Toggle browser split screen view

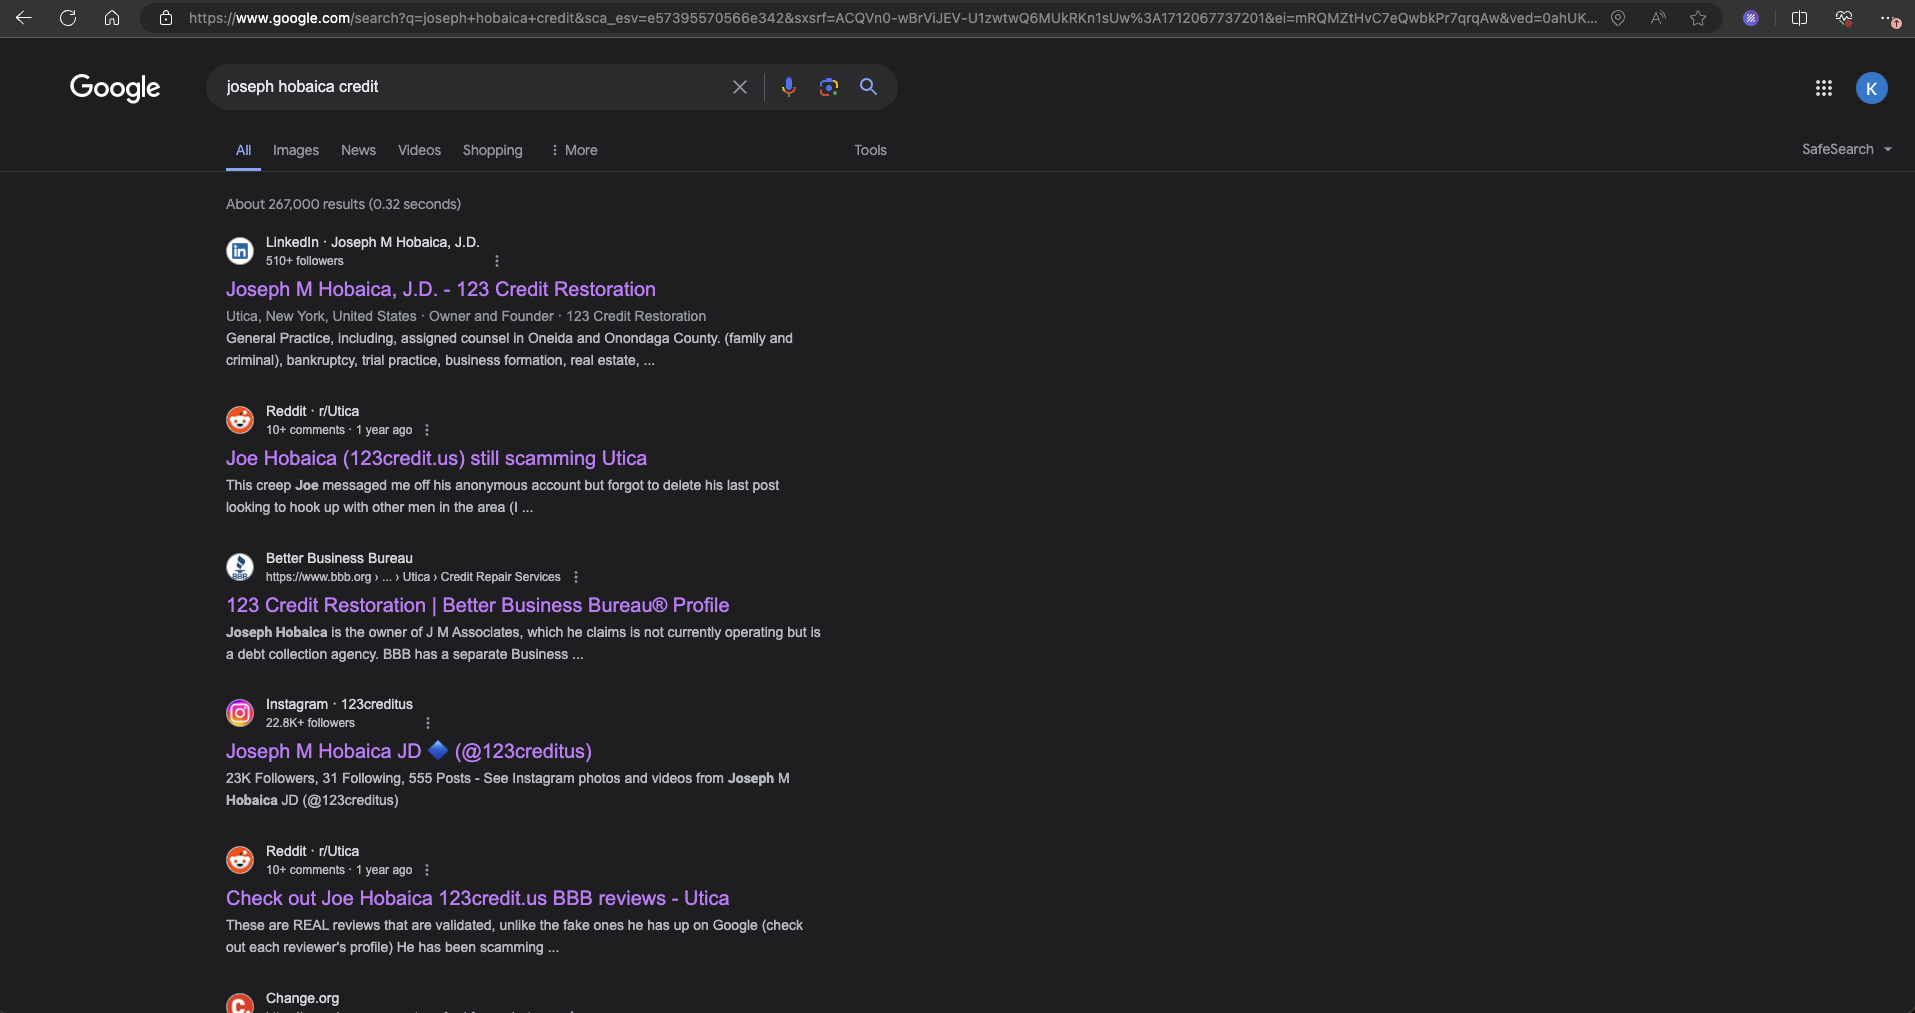pyautogui.click(x=1799, y=18)
